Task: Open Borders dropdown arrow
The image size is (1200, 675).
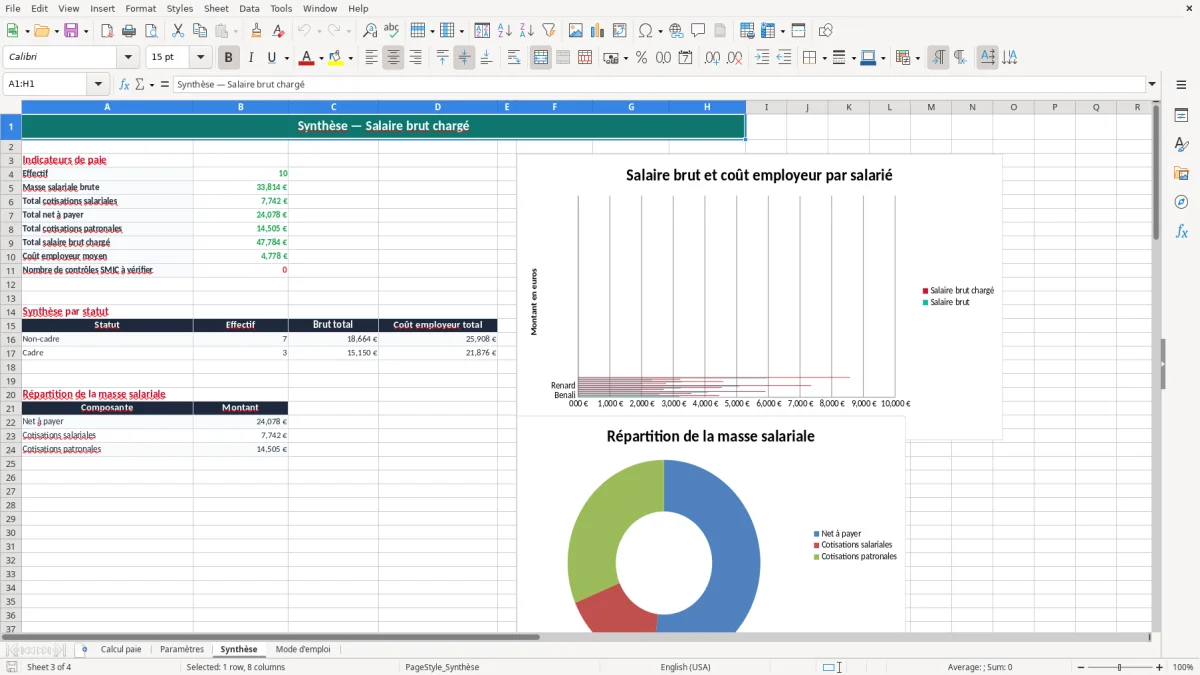Action: click(823, 58)
